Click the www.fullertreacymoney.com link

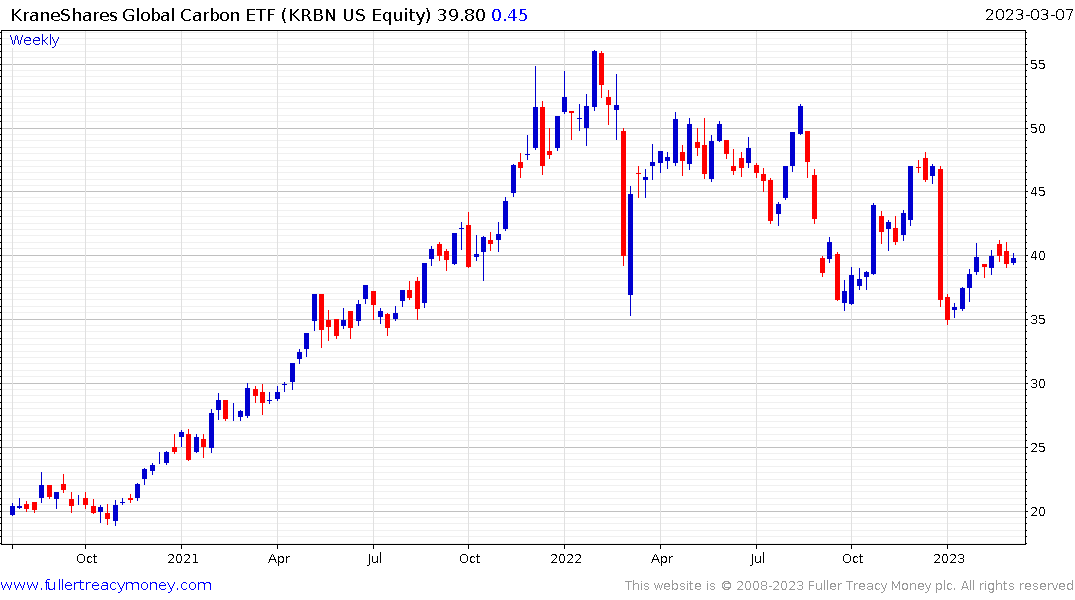click(106, 585)
